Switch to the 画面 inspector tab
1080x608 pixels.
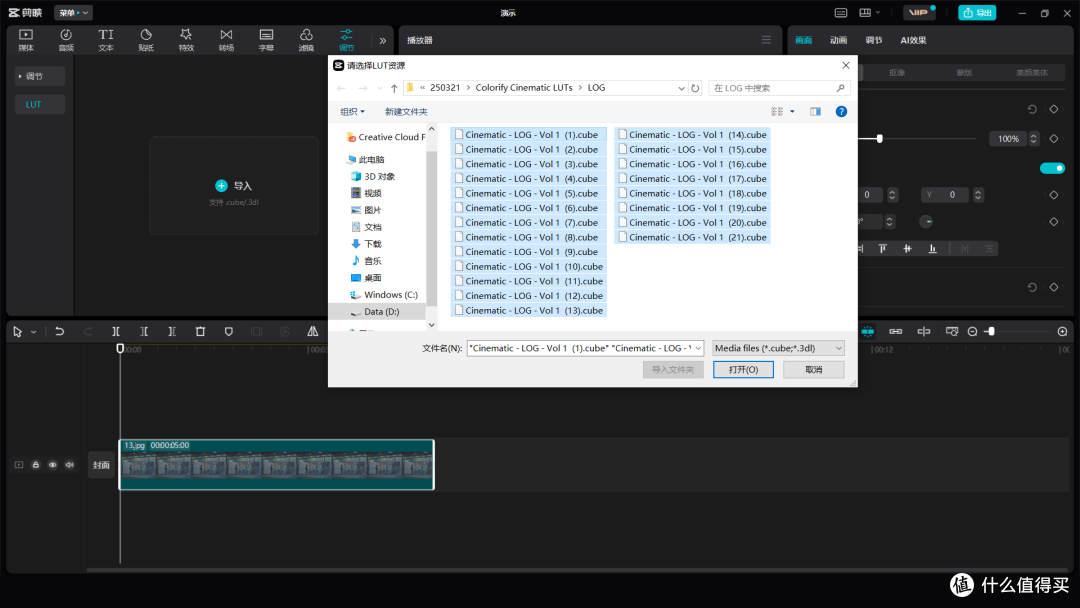click(x=803, y=40)
